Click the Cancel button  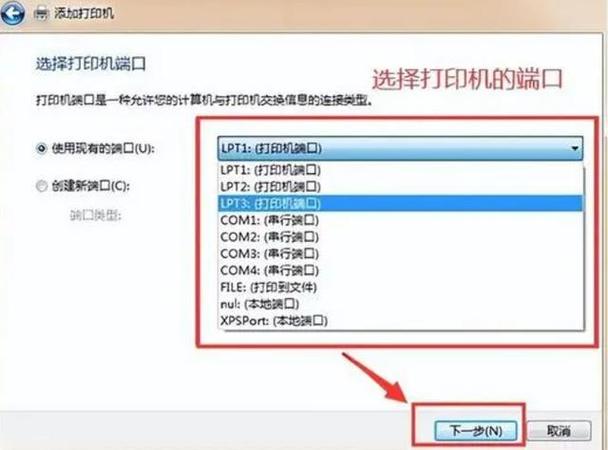558,430
